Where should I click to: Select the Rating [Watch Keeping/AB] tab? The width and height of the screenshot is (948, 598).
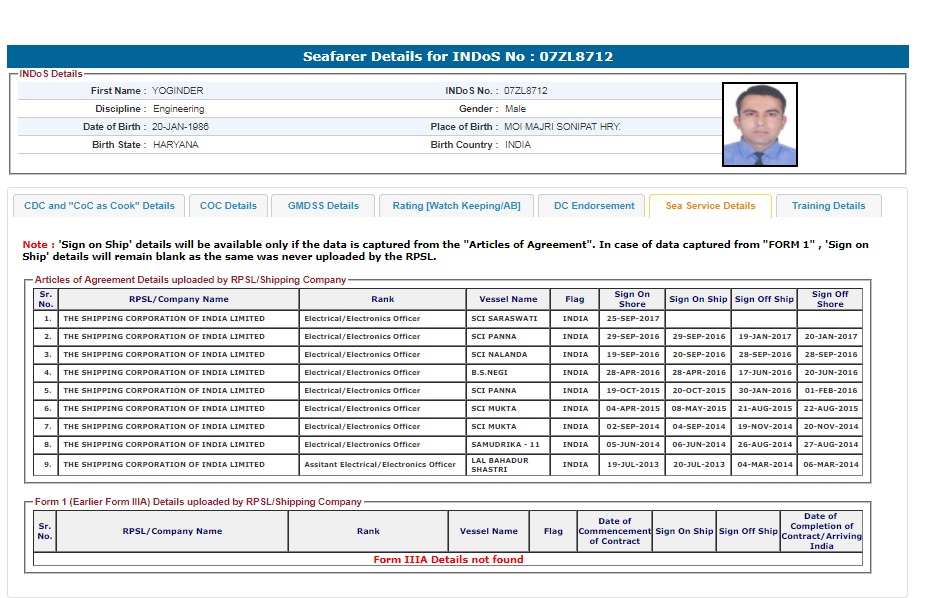point(456,206)
